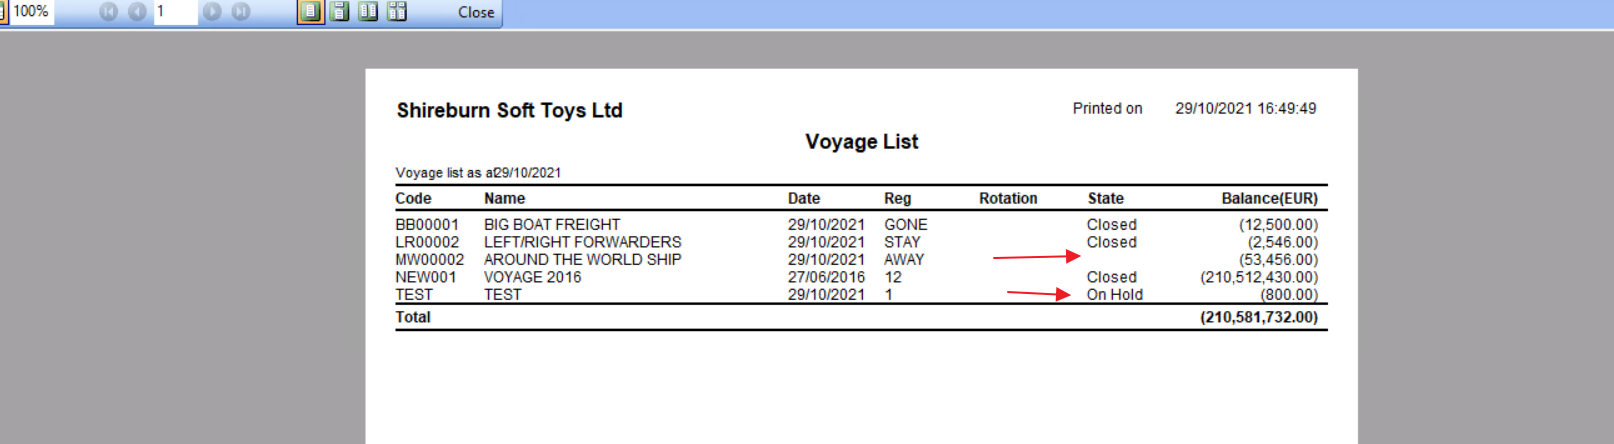Click the Code column header
Viewport: 1614px width, 444px height.
click(x=413, y=198)
